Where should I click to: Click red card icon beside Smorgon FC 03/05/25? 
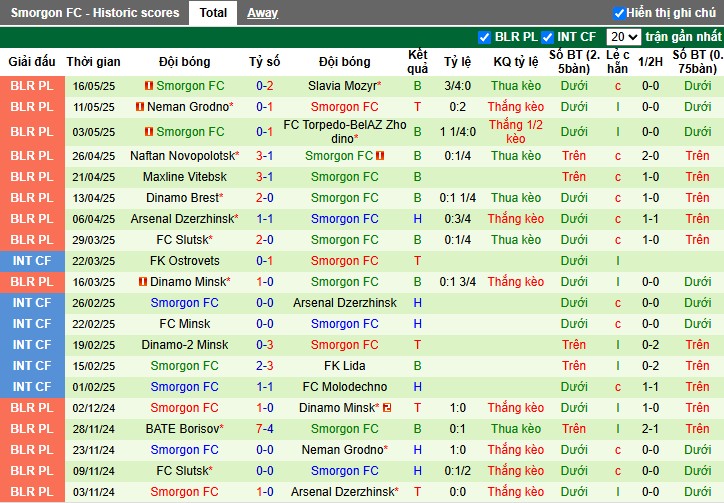[149, 132]
